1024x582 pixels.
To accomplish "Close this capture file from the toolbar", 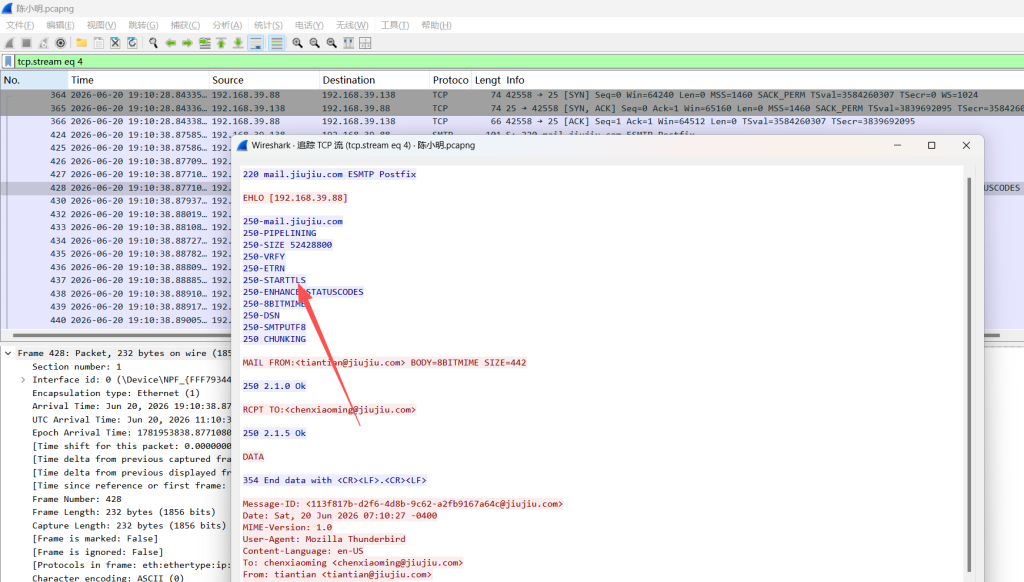I will [115, 43].
